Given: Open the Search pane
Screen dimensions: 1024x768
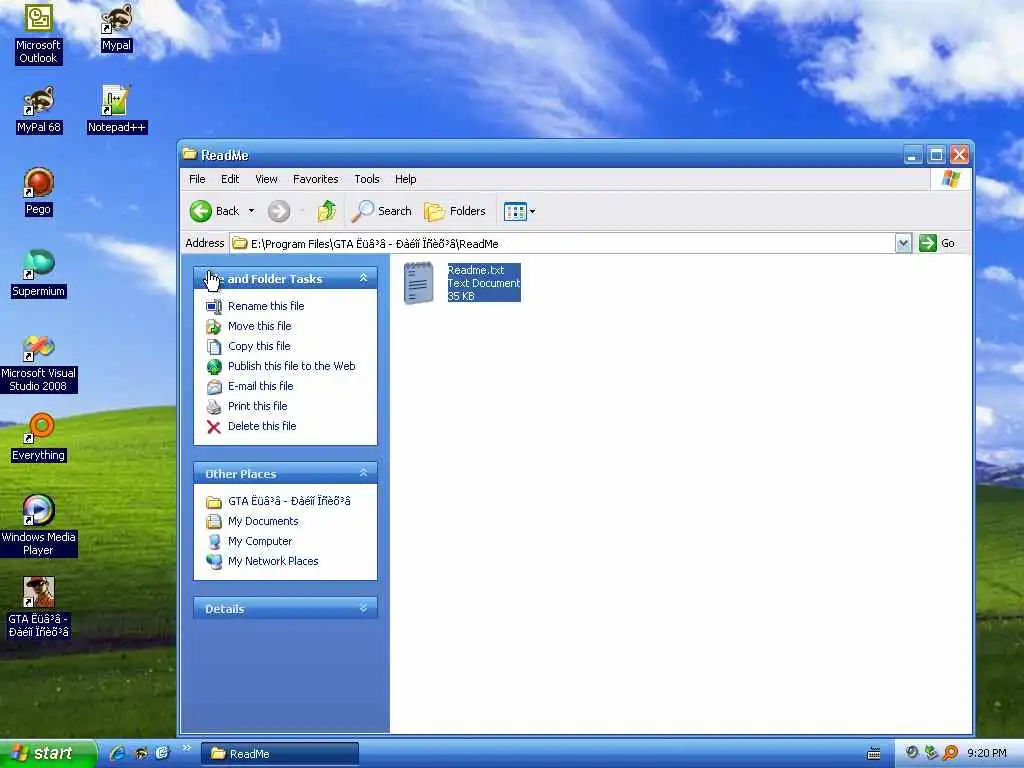Looking at the screenshot, I should pos(381,211).
